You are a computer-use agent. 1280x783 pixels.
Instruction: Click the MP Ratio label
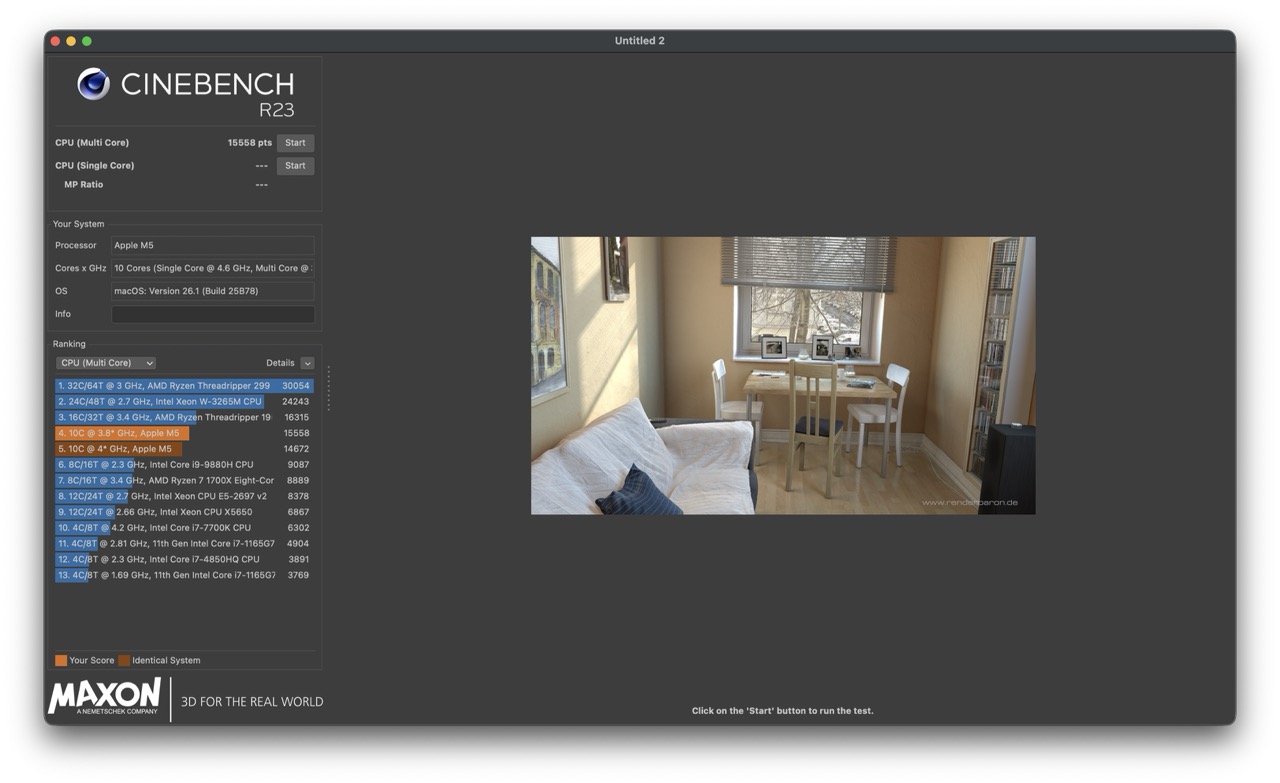[x=84, y=185]
